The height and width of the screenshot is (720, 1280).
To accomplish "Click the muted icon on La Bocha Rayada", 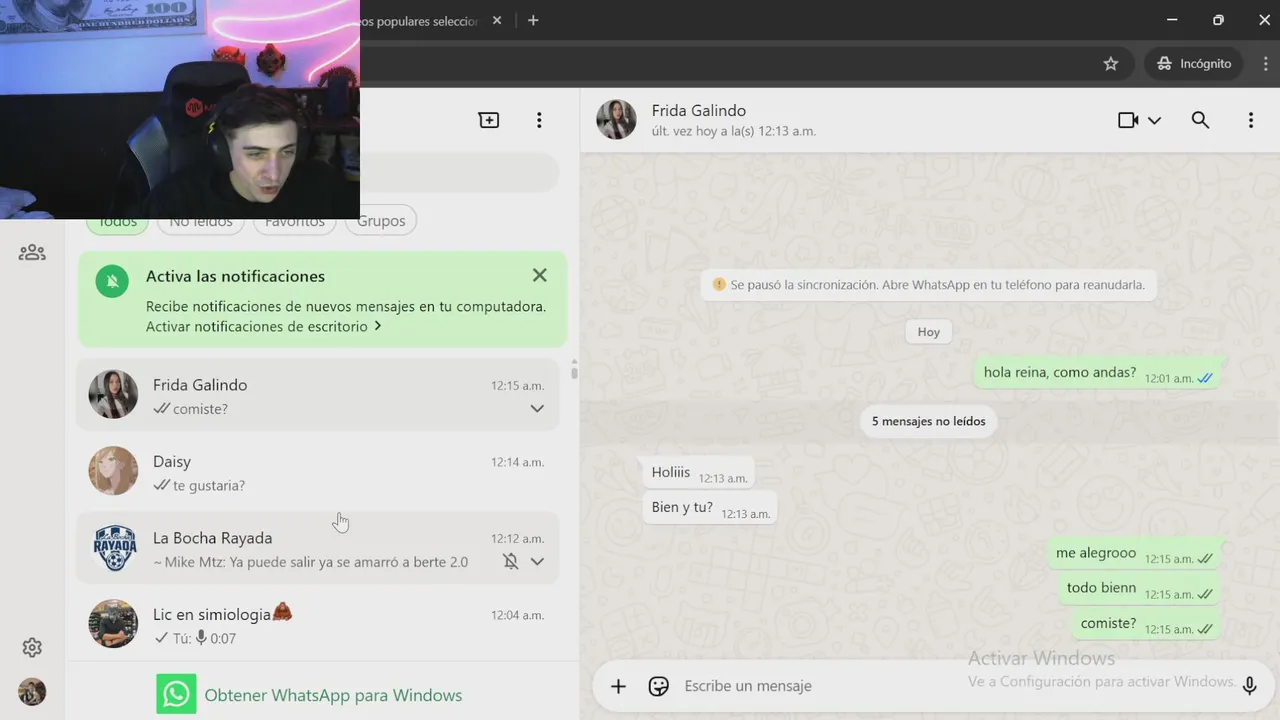I will (510, 561).
